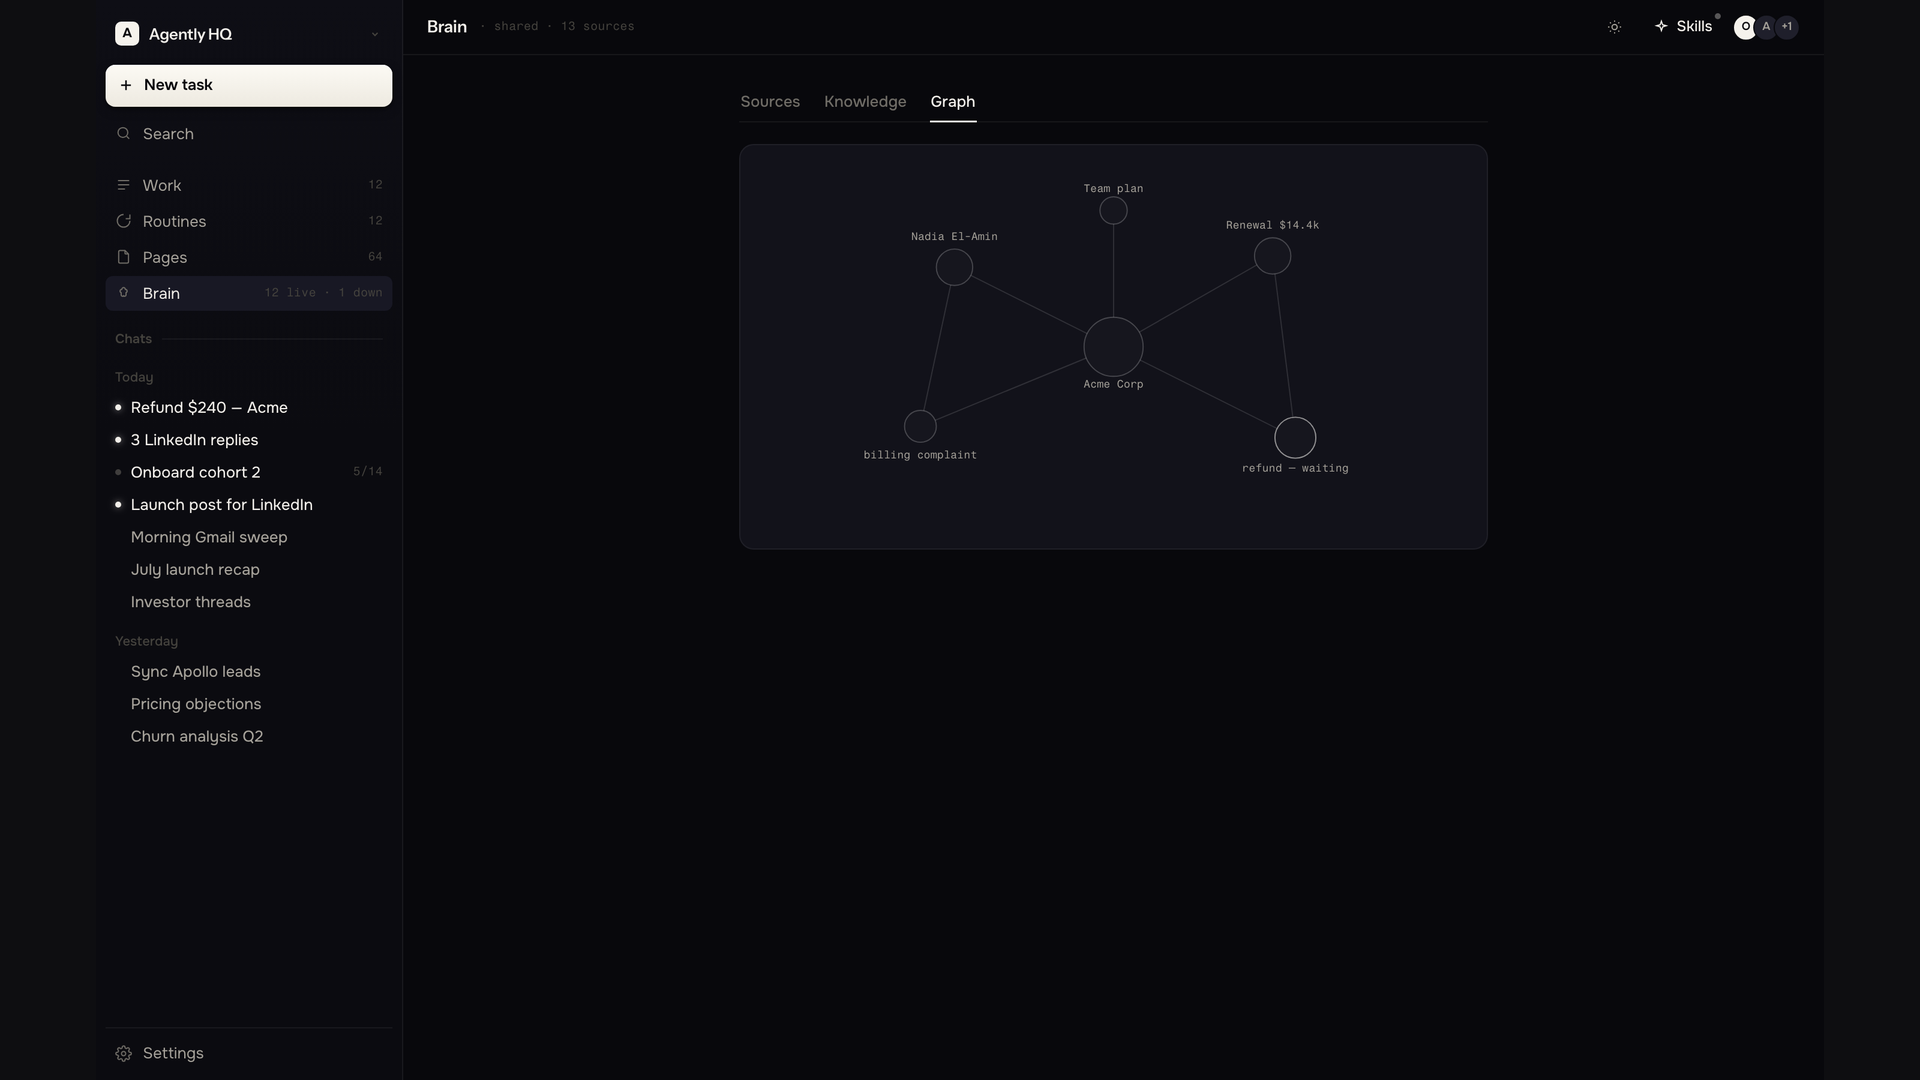Open the July launch recap chat
The image size is (1920, 1080).
tap(249, 570)
